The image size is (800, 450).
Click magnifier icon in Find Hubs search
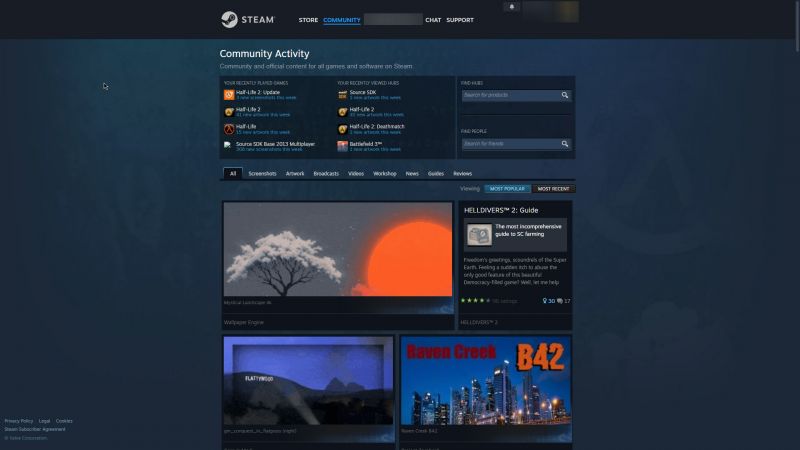point(565,95)
